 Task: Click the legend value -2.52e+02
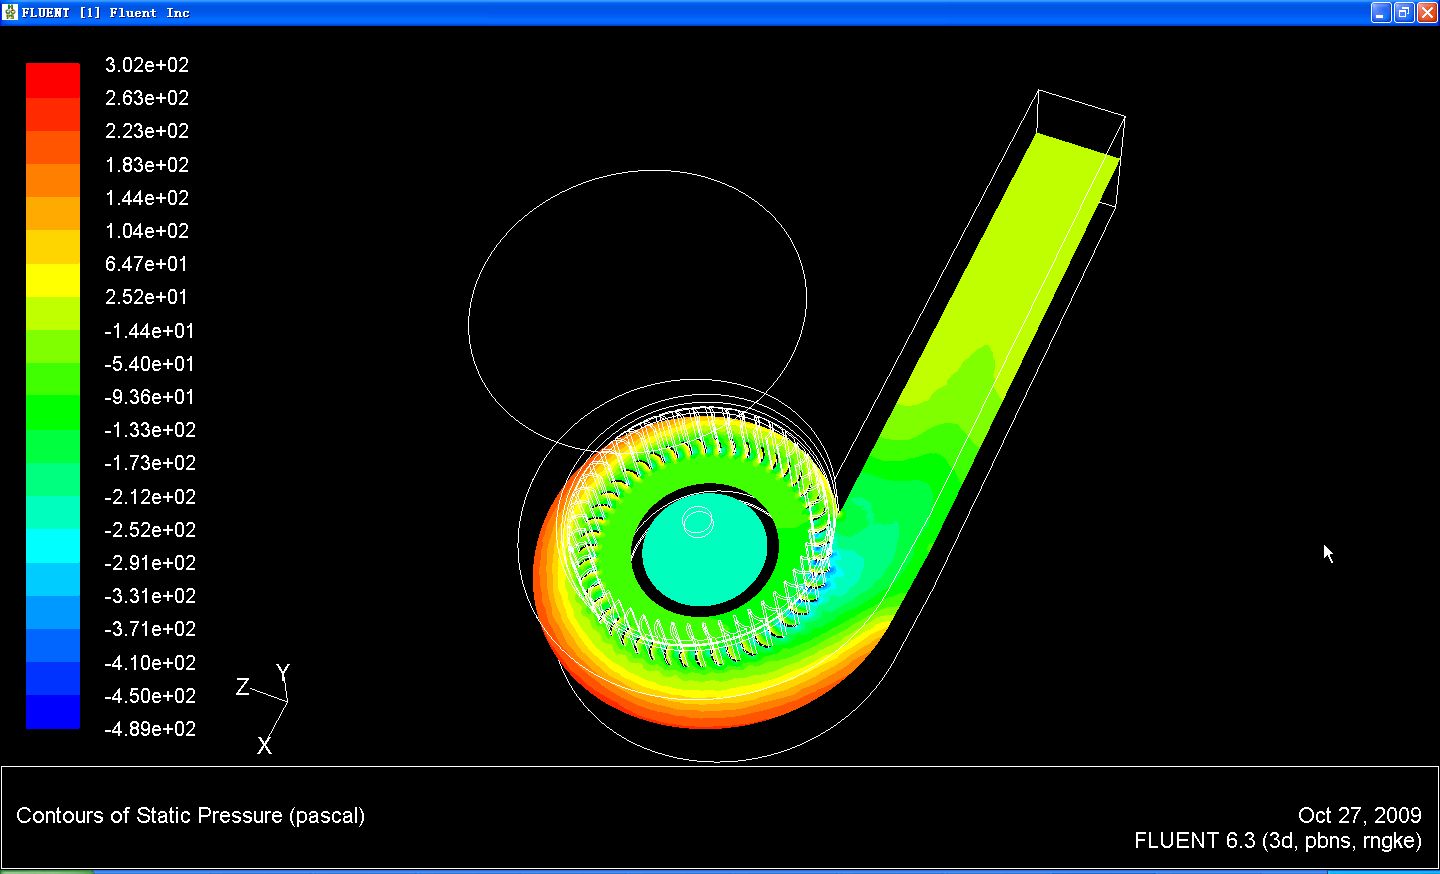[150, 530]
